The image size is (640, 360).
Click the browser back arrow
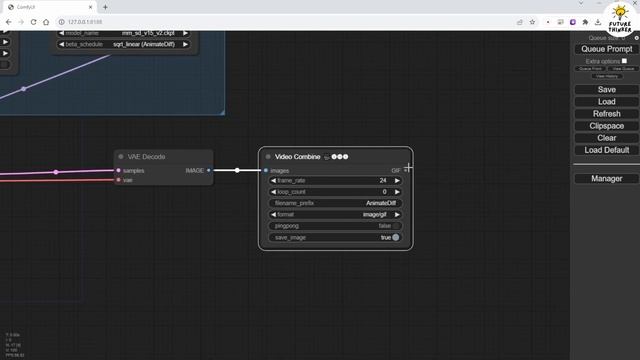9,22
